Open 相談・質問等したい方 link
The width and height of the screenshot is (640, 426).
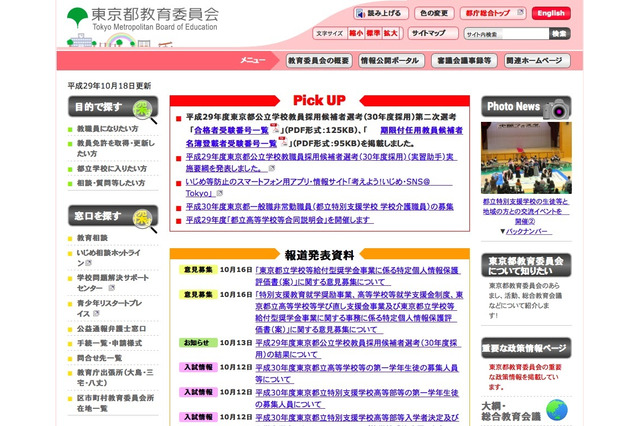coord(111,183)
